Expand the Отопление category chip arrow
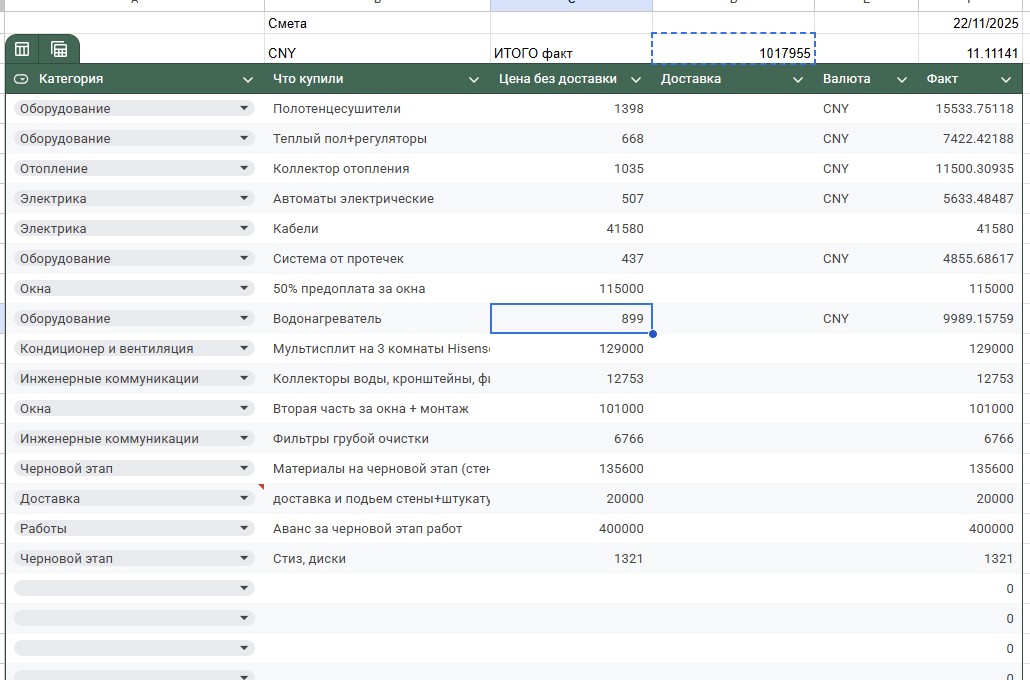 click(244, 168)
